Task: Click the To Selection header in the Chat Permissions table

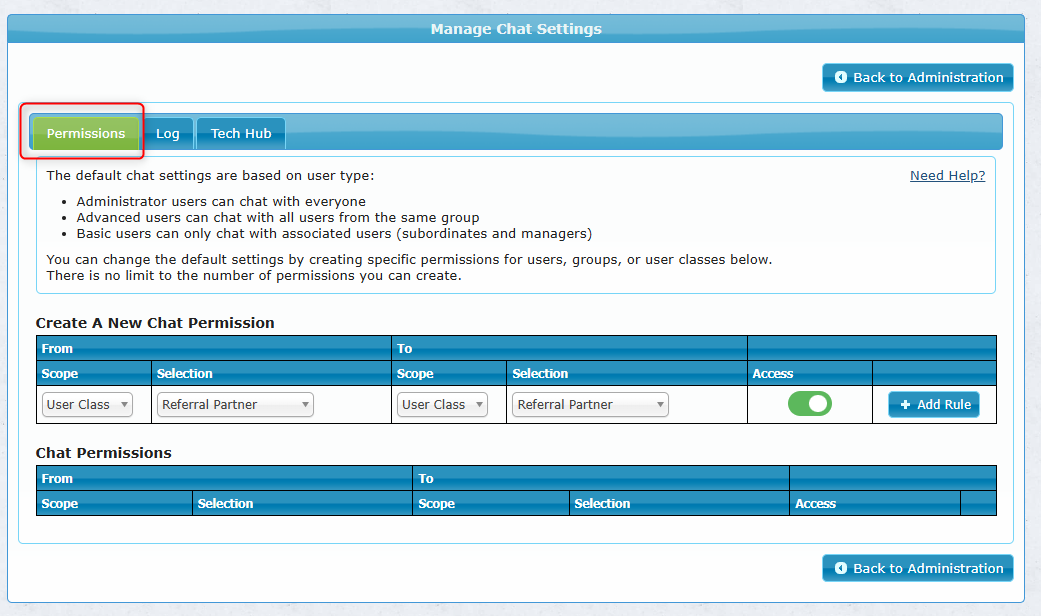Action: (602, 504)
